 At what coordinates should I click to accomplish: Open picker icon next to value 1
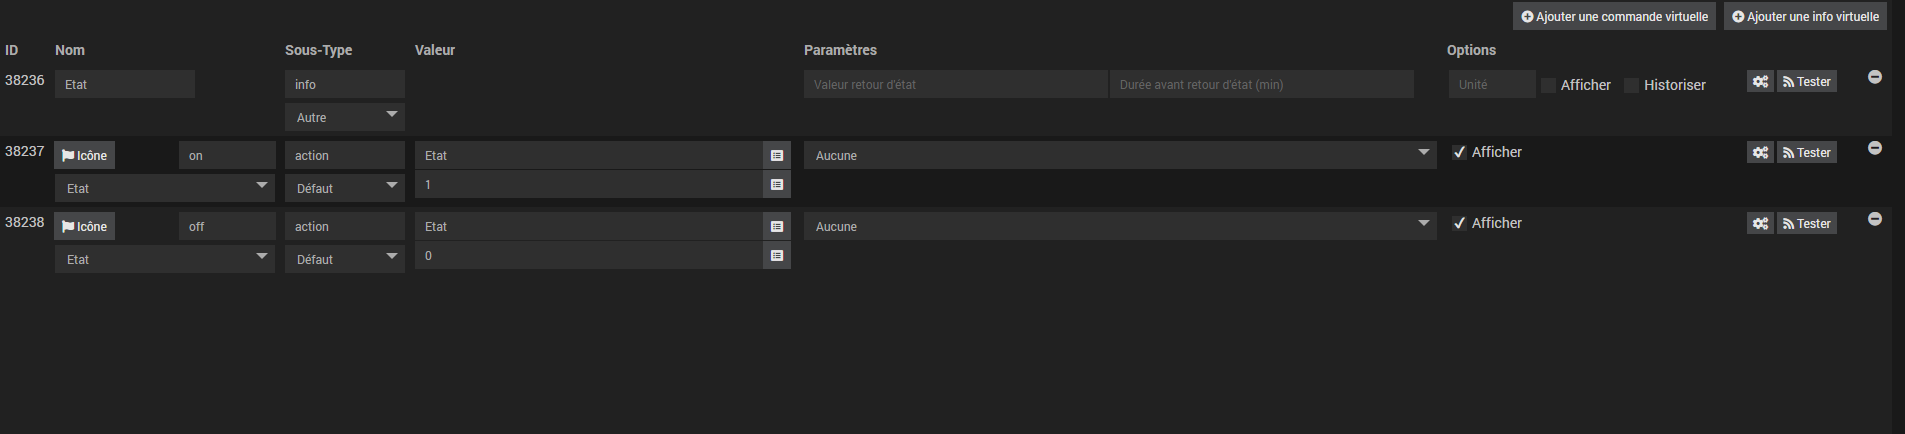click(777, 185)
